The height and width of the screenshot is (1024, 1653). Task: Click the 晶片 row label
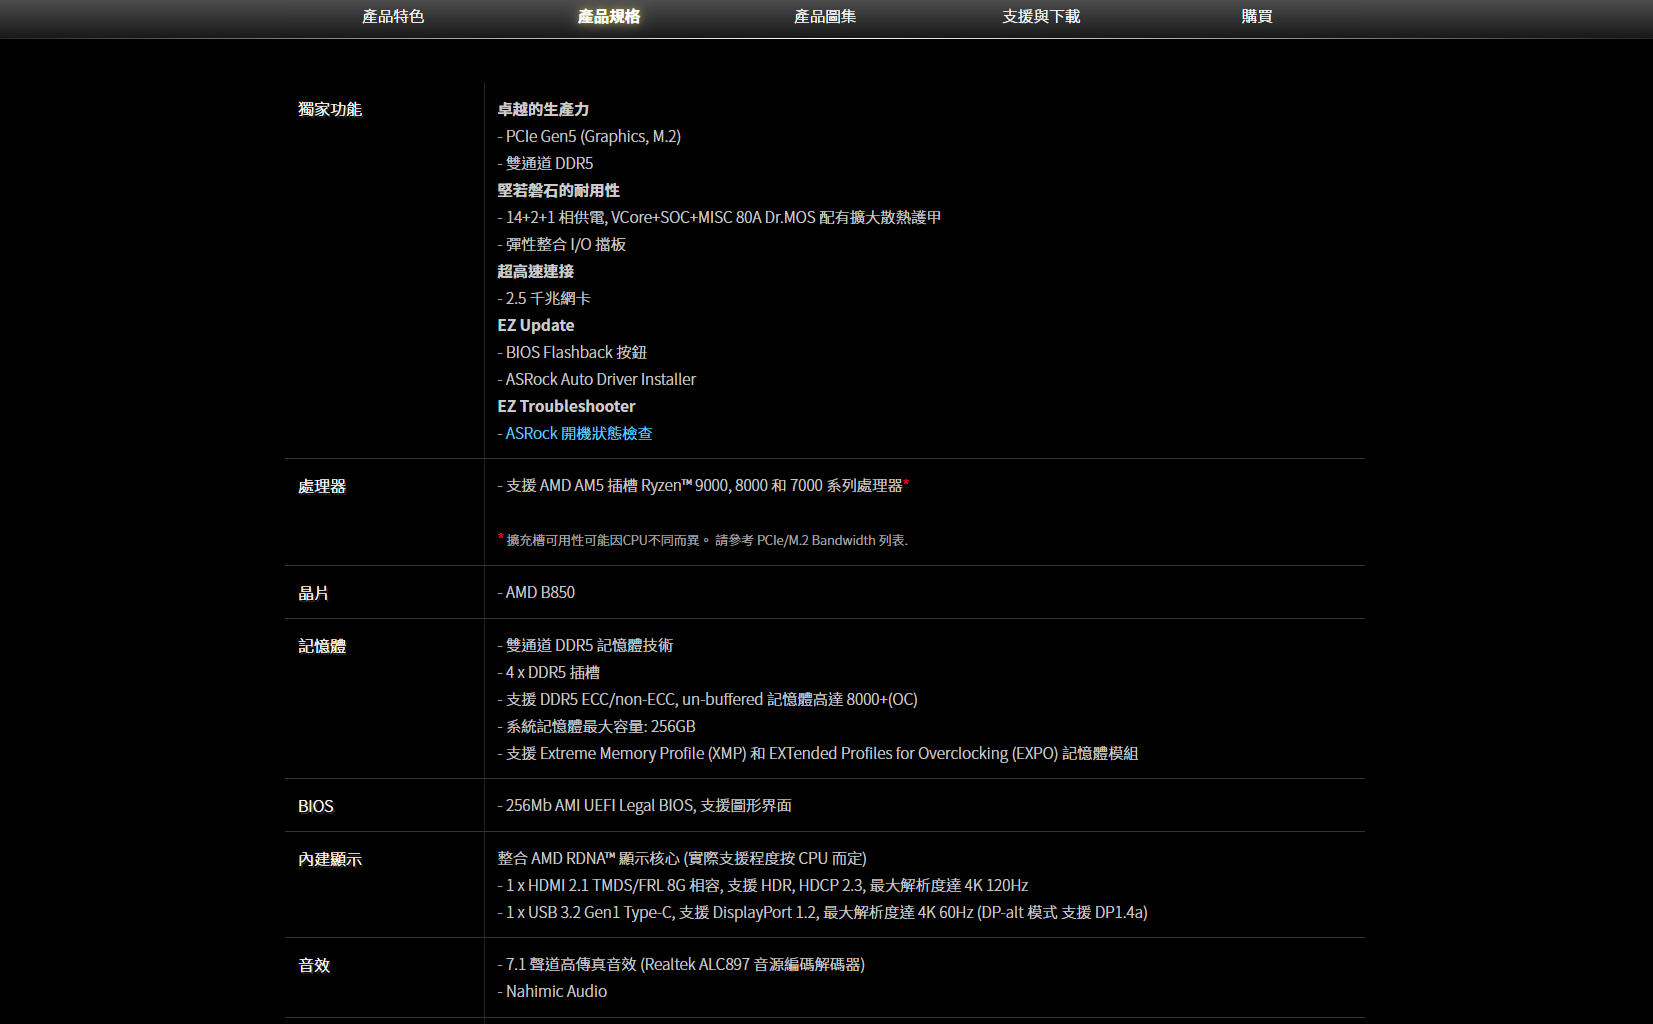(313, 594)
